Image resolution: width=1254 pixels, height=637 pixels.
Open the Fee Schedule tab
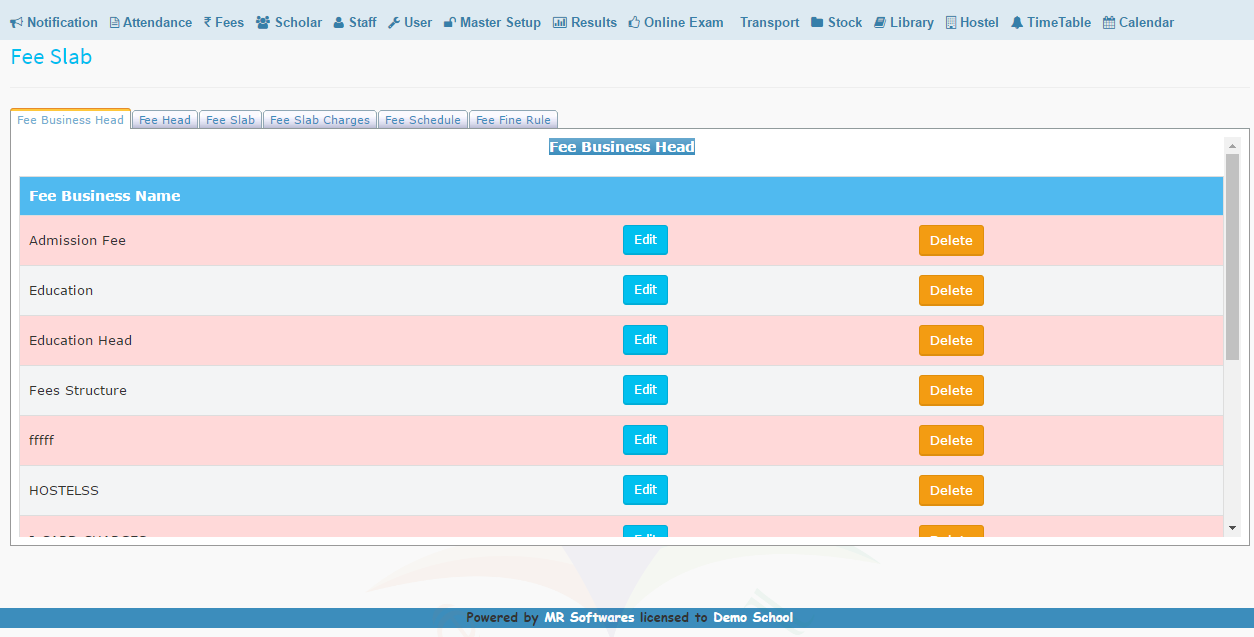click(x=423, y=120)
